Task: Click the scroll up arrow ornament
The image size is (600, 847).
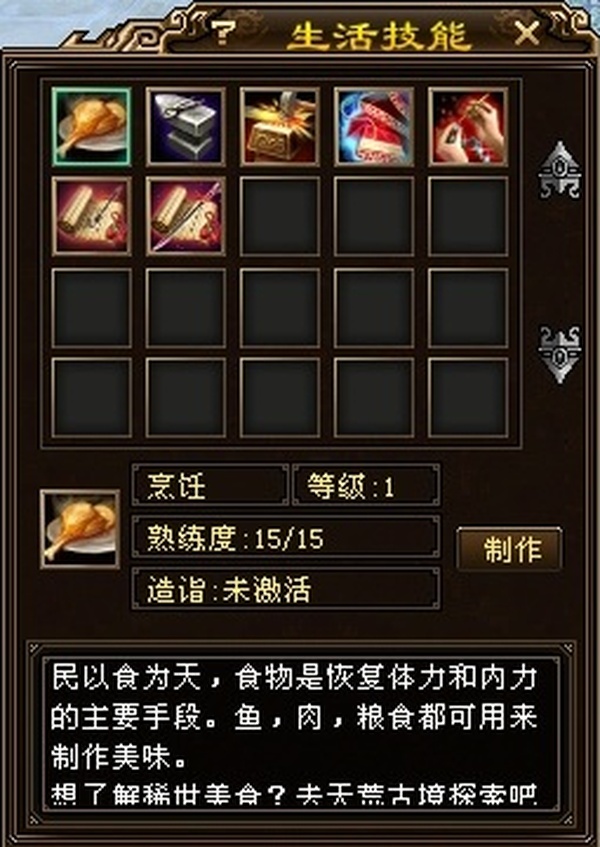Action: click(560, 169)
